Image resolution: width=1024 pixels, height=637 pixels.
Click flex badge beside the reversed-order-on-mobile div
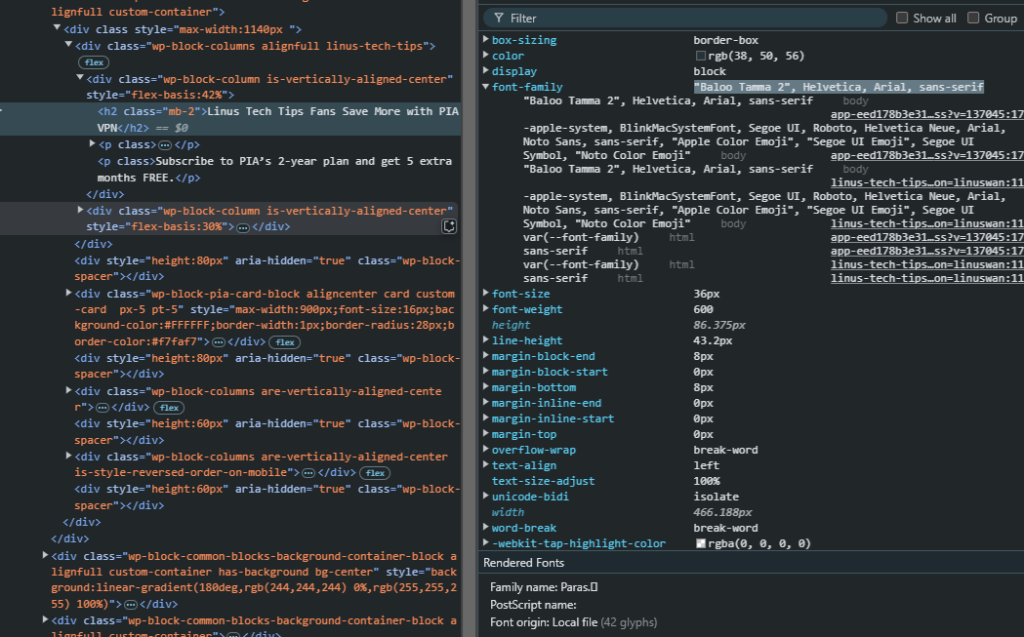375,473
